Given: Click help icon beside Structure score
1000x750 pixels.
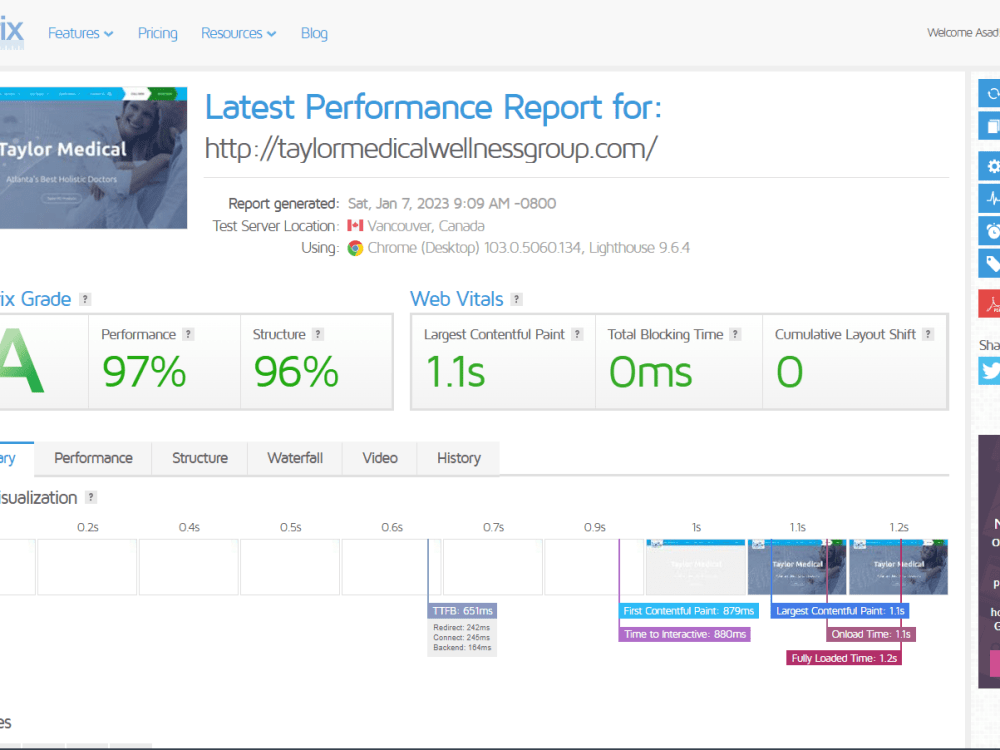Looking at the screenshot, I should (x=318, y=334).
